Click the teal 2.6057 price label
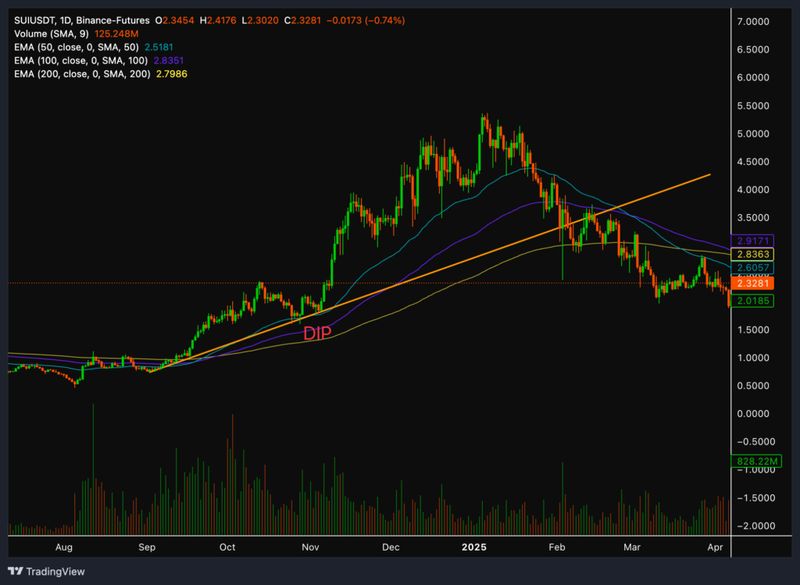This screenshot has height=585, width=800. 751,269
